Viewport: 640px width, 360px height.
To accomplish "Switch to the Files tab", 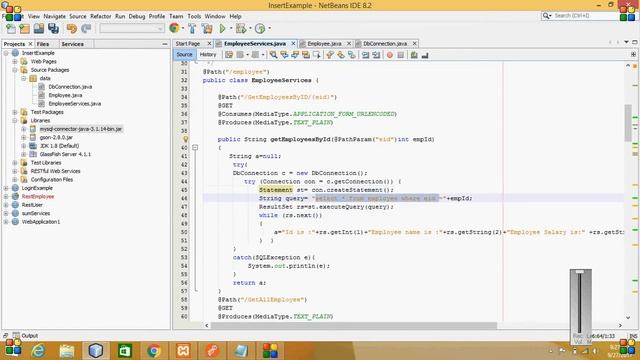I will click(43, 44).
